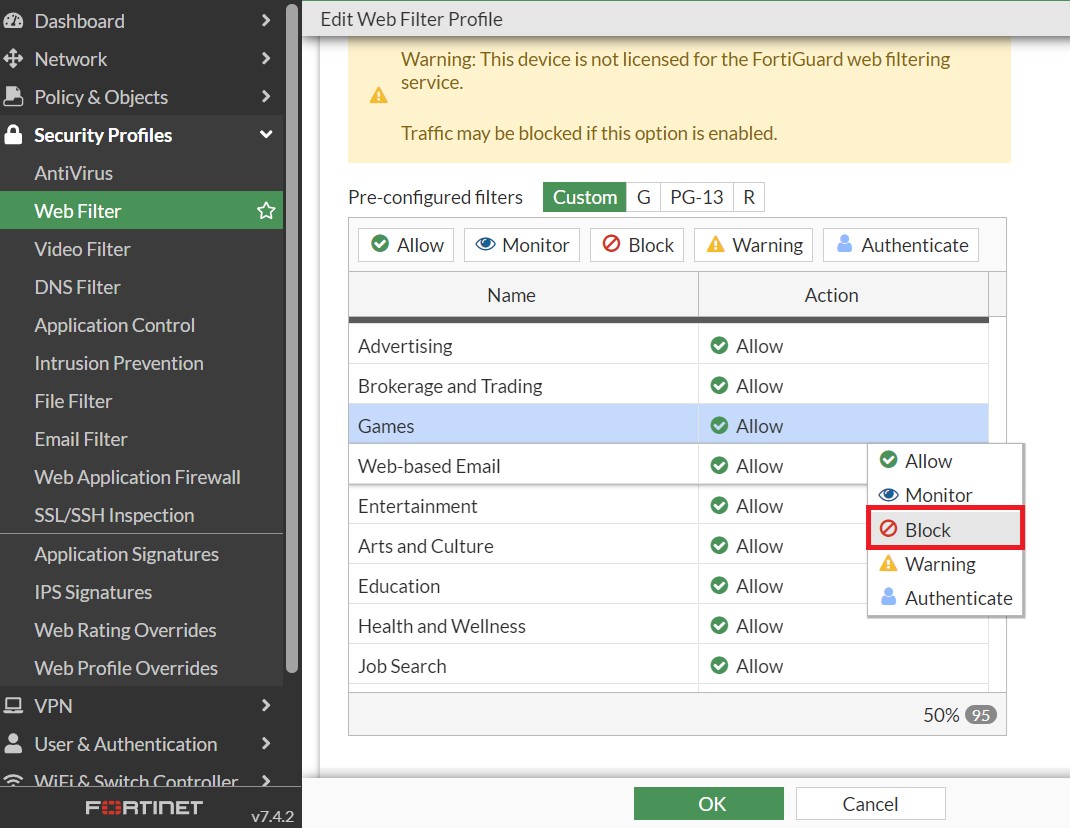Click green check icon in Games row
This screenshot has width=1070, height=828.
719,425
